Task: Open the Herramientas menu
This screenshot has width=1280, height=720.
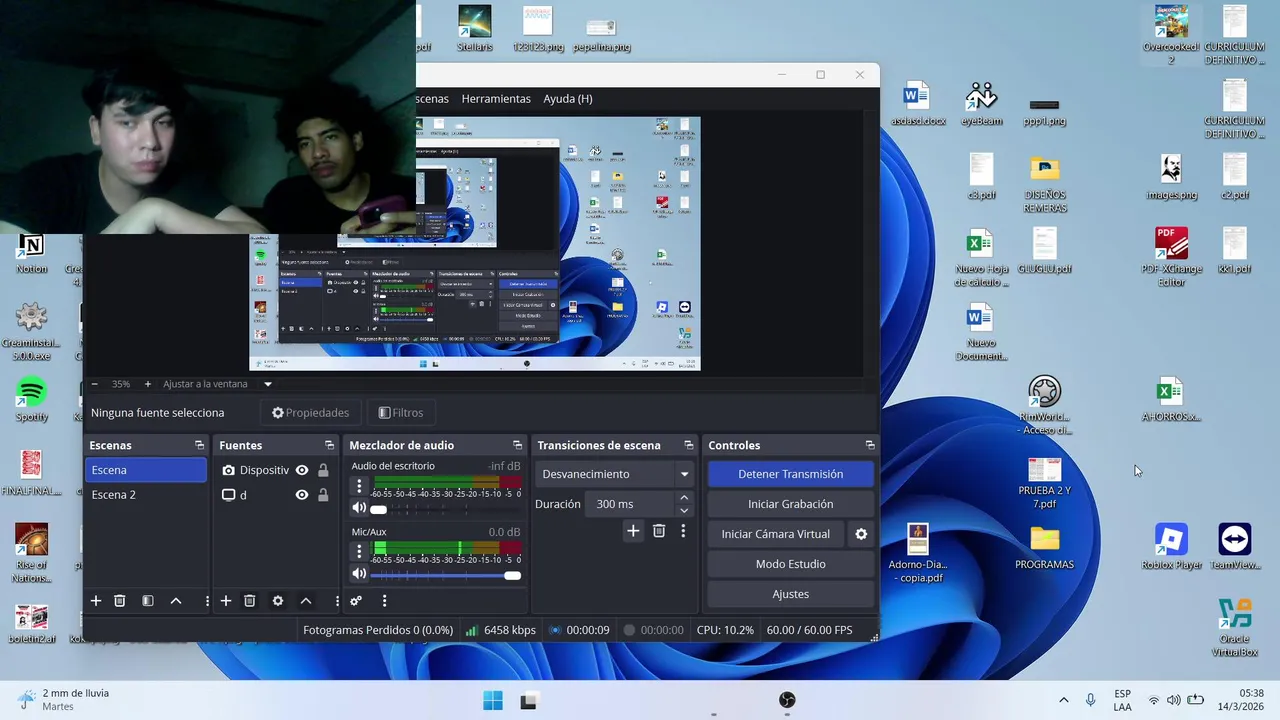Action: coord(496,99)
